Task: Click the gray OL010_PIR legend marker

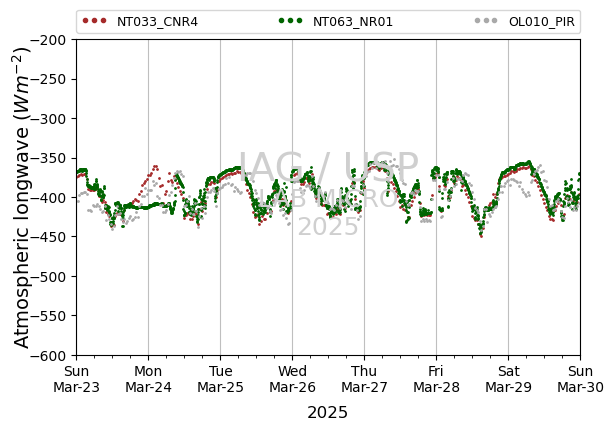Action: 486,21
